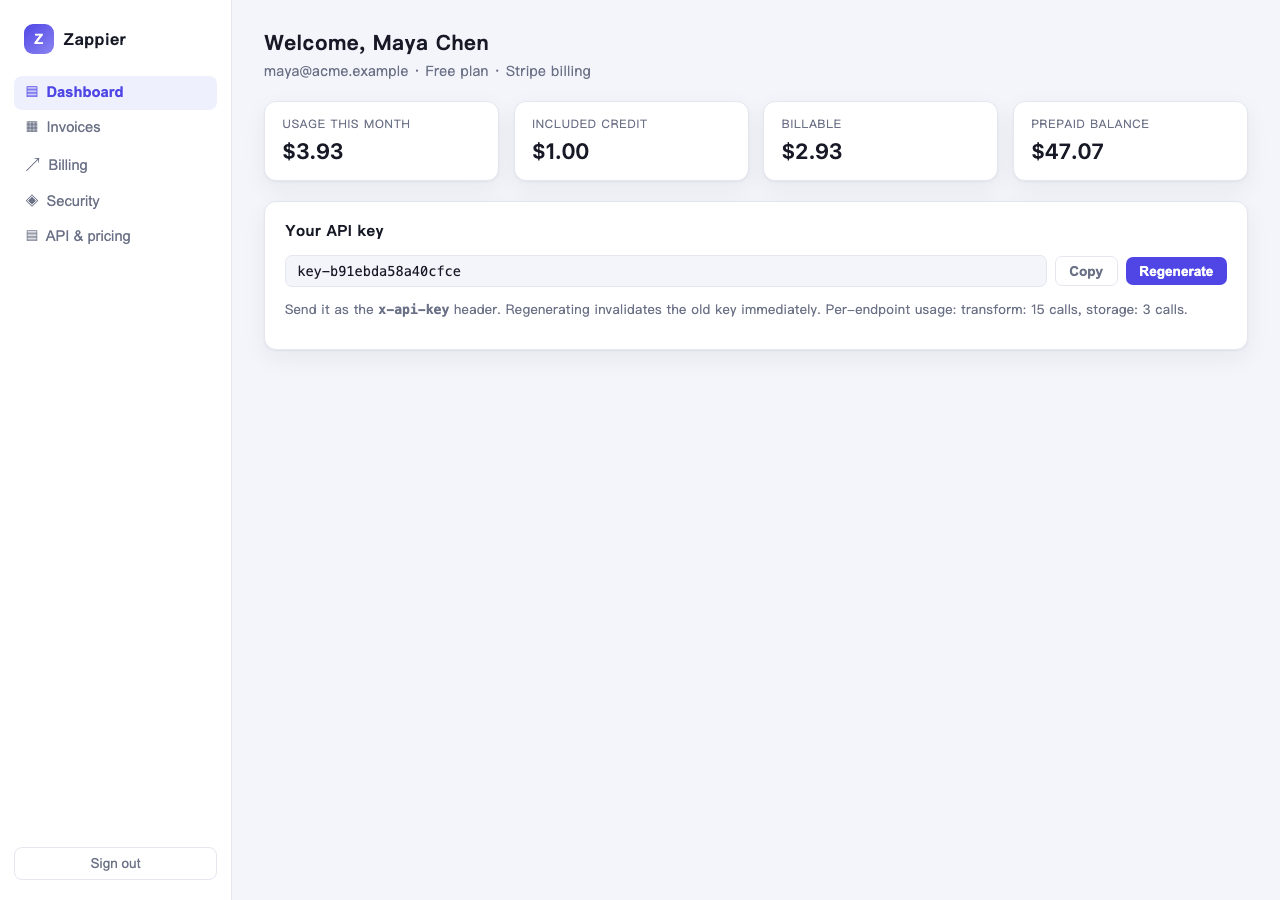The height and width of the screenshot is (900, 1280).
Task: Click the Security diamond icon
Action: click(x=32, y=200)
